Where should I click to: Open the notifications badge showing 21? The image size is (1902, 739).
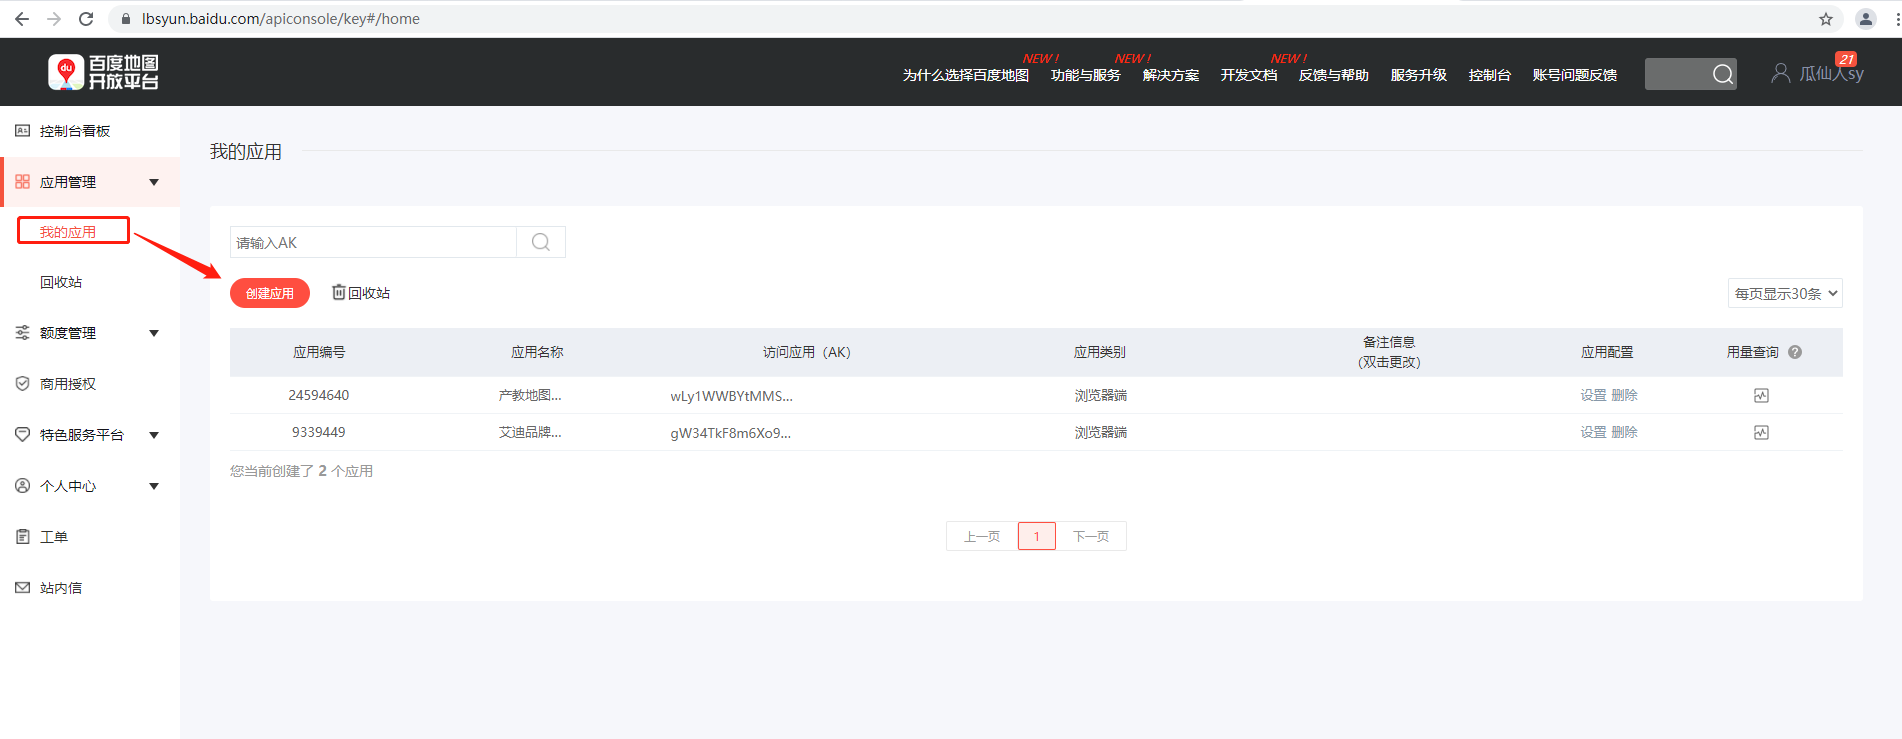[x=1846, y=59]
